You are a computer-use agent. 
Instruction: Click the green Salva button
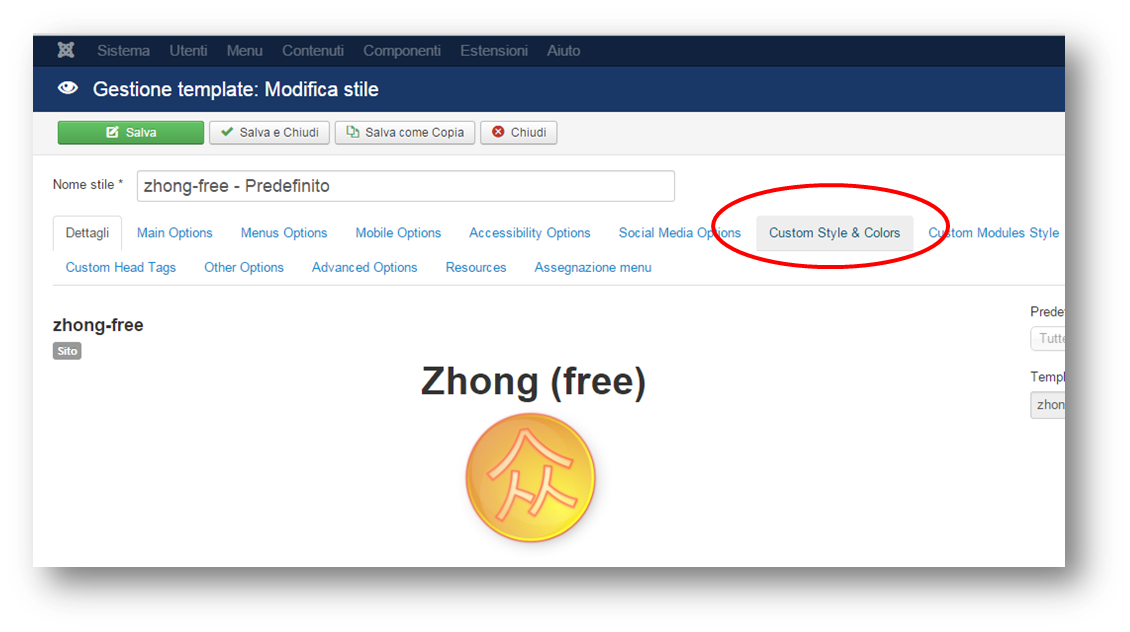point(130,133)
